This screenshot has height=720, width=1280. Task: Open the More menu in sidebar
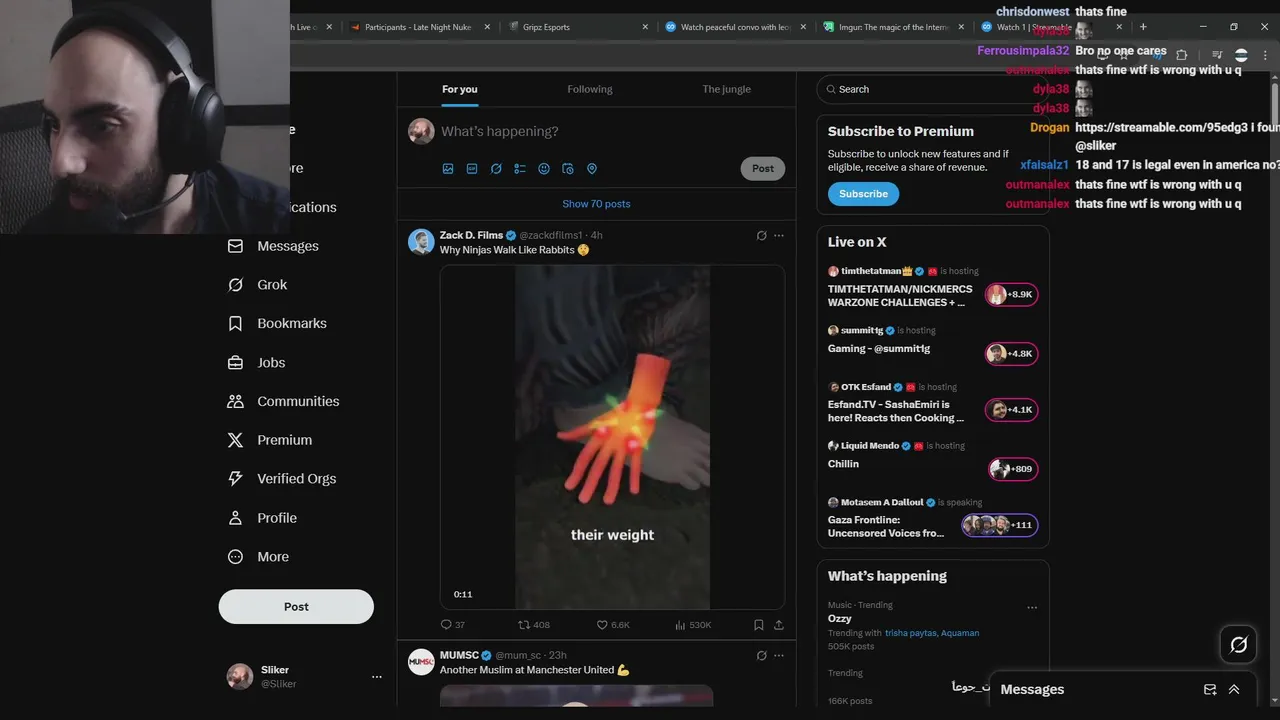(x=258, y=557)
